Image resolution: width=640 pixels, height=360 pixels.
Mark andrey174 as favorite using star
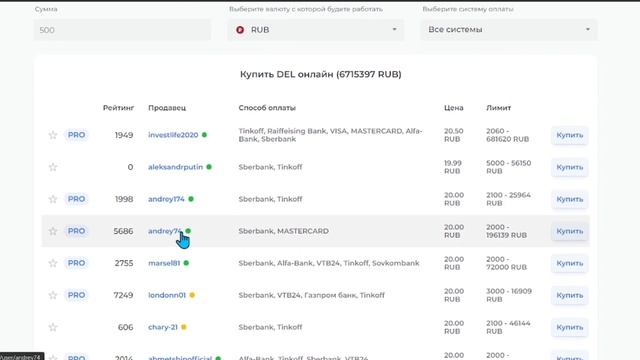[53, 199]
